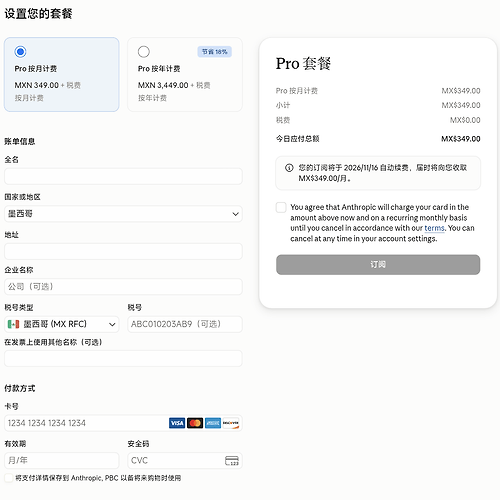Click the MXN 3,449.00 yearly price text

click(x=163, y=85)
